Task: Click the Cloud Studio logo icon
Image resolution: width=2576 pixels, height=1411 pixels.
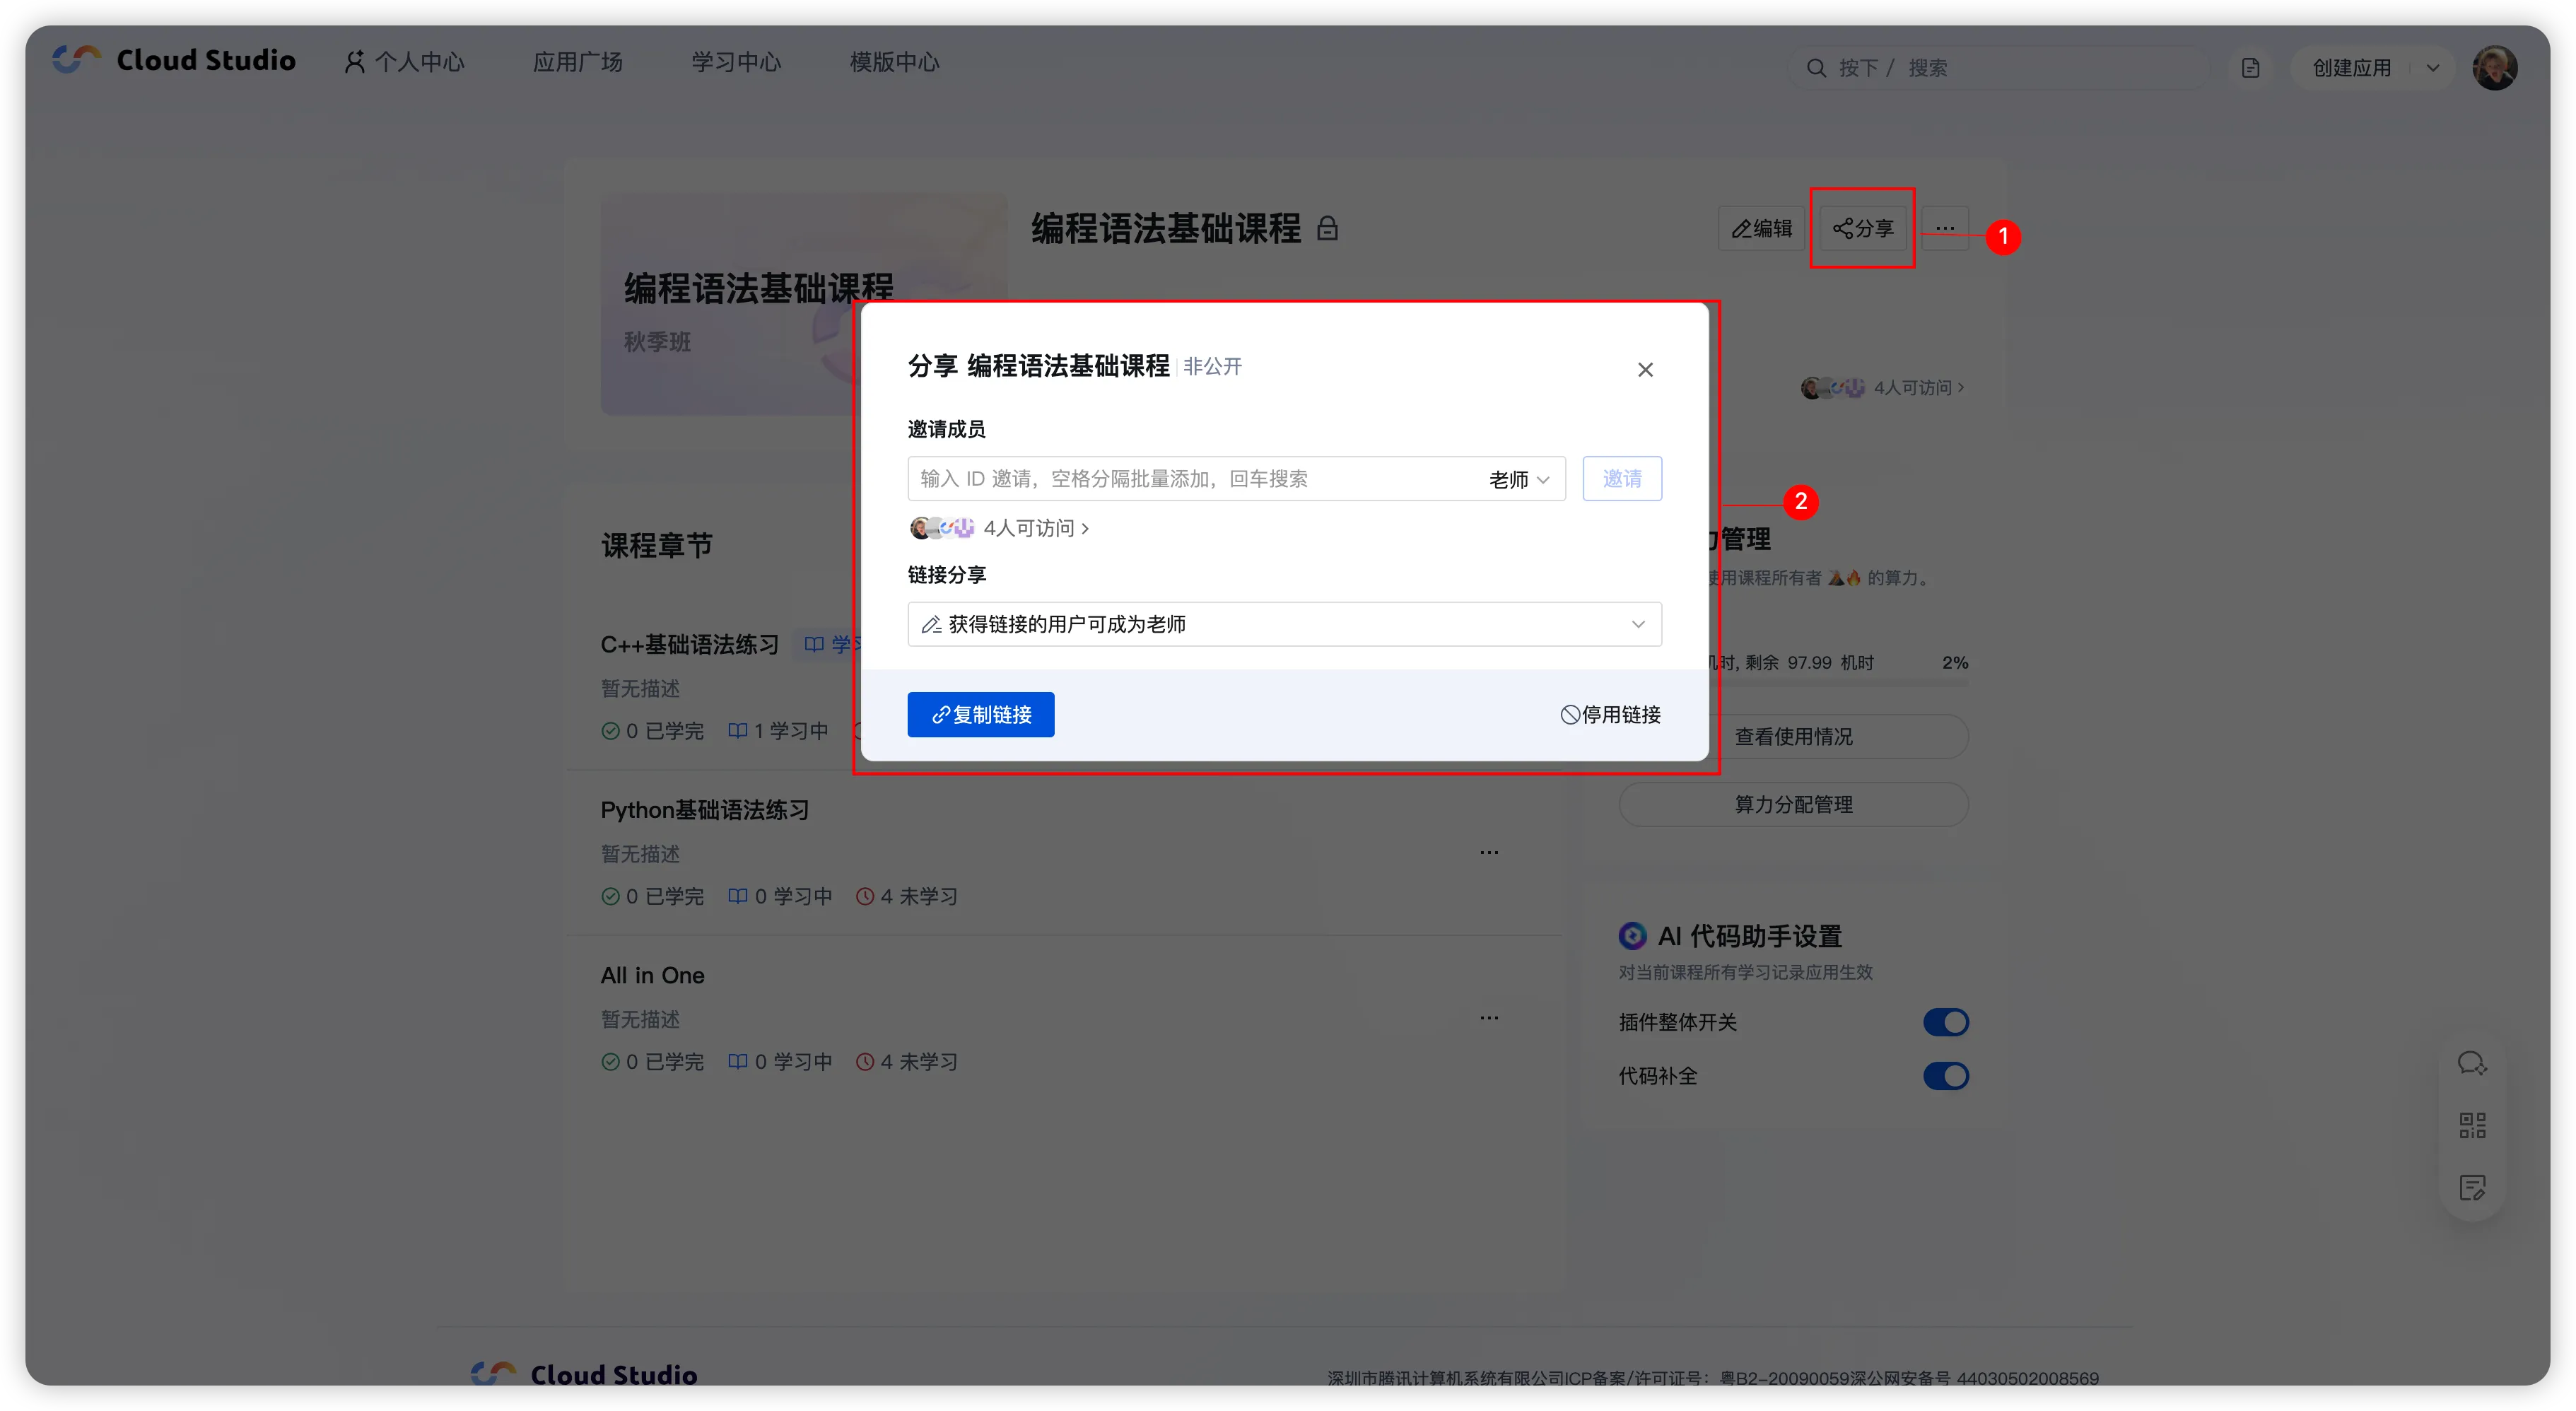Action: (x=77, y=60)
